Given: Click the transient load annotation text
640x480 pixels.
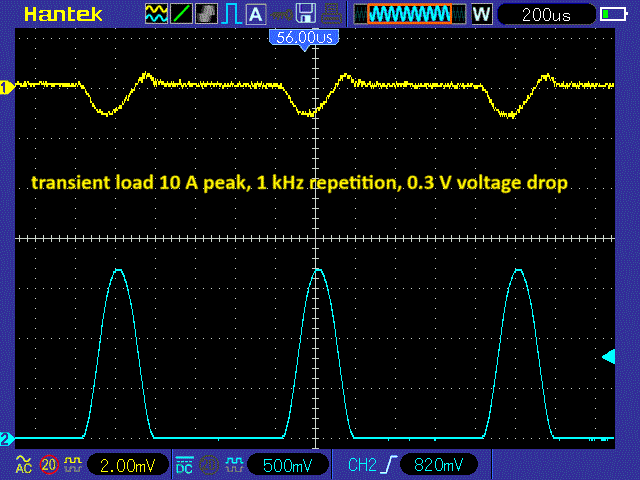Looking at the screenshot, I should point(300,182).
